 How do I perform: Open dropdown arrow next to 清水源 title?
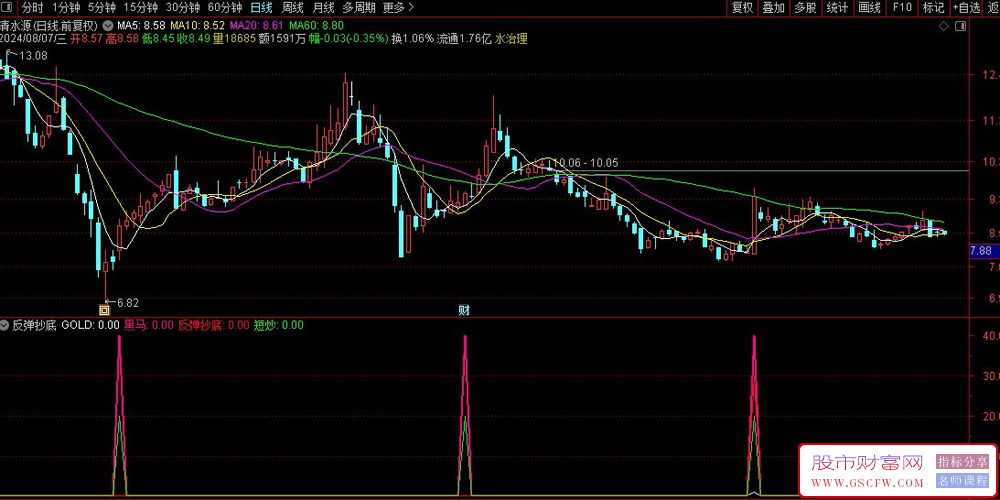click(x=108, y=24)
